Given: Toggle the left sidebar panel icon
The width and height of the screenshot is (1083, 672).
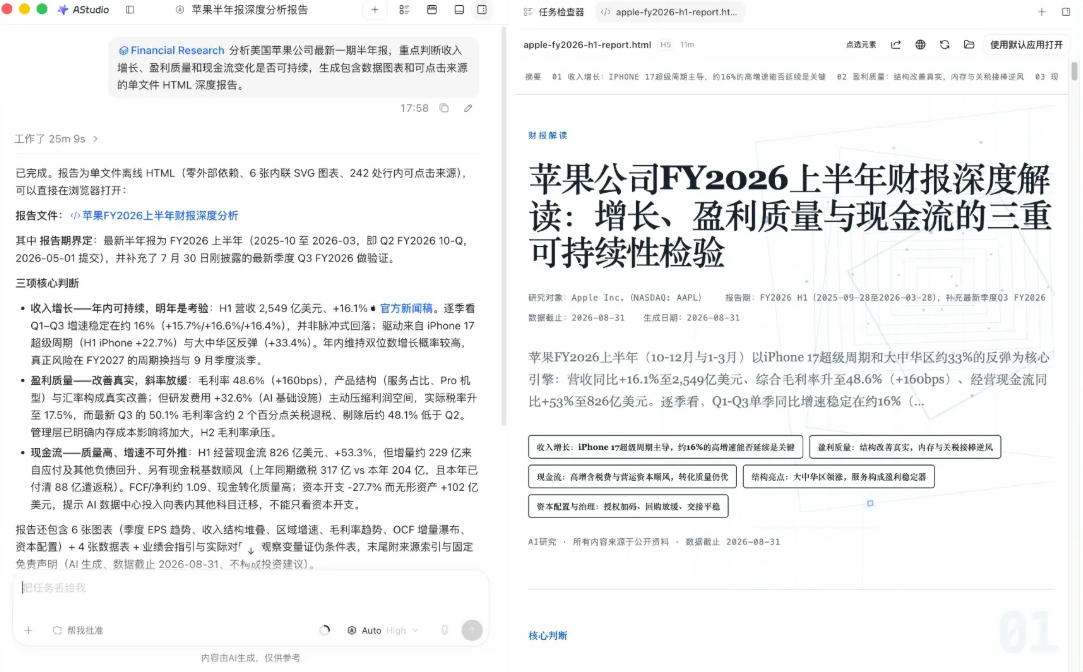Looking at the screenshot, I should (130, 10).
